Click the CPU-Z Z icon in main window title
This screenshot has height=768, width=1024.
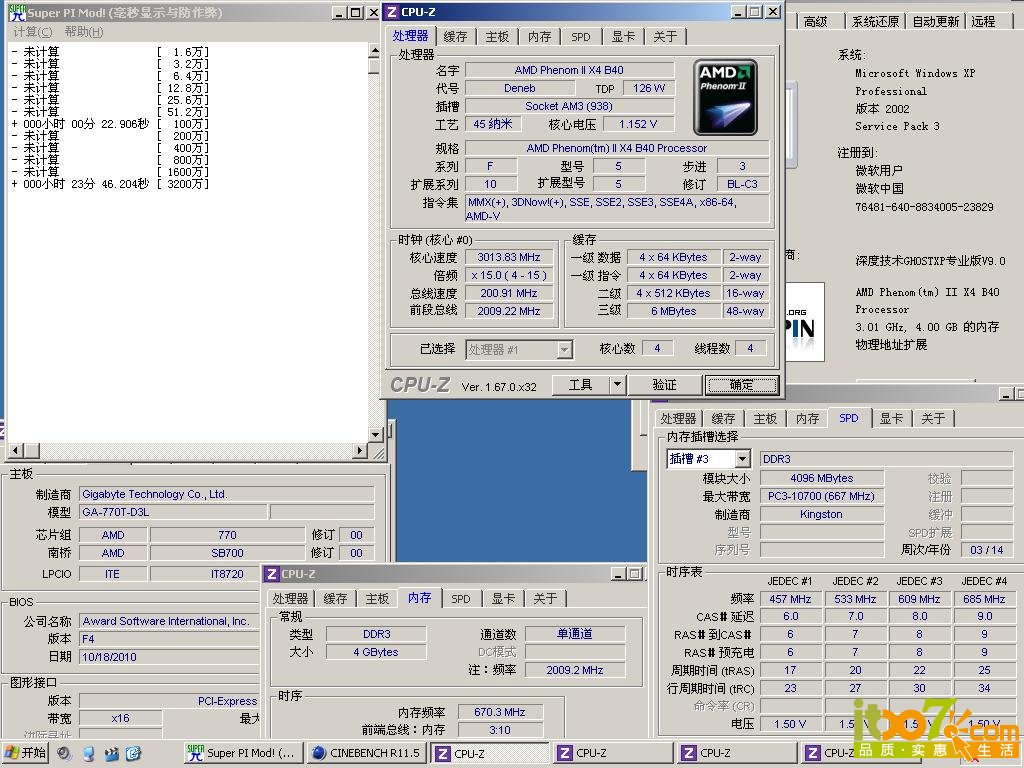click(392, 12)
